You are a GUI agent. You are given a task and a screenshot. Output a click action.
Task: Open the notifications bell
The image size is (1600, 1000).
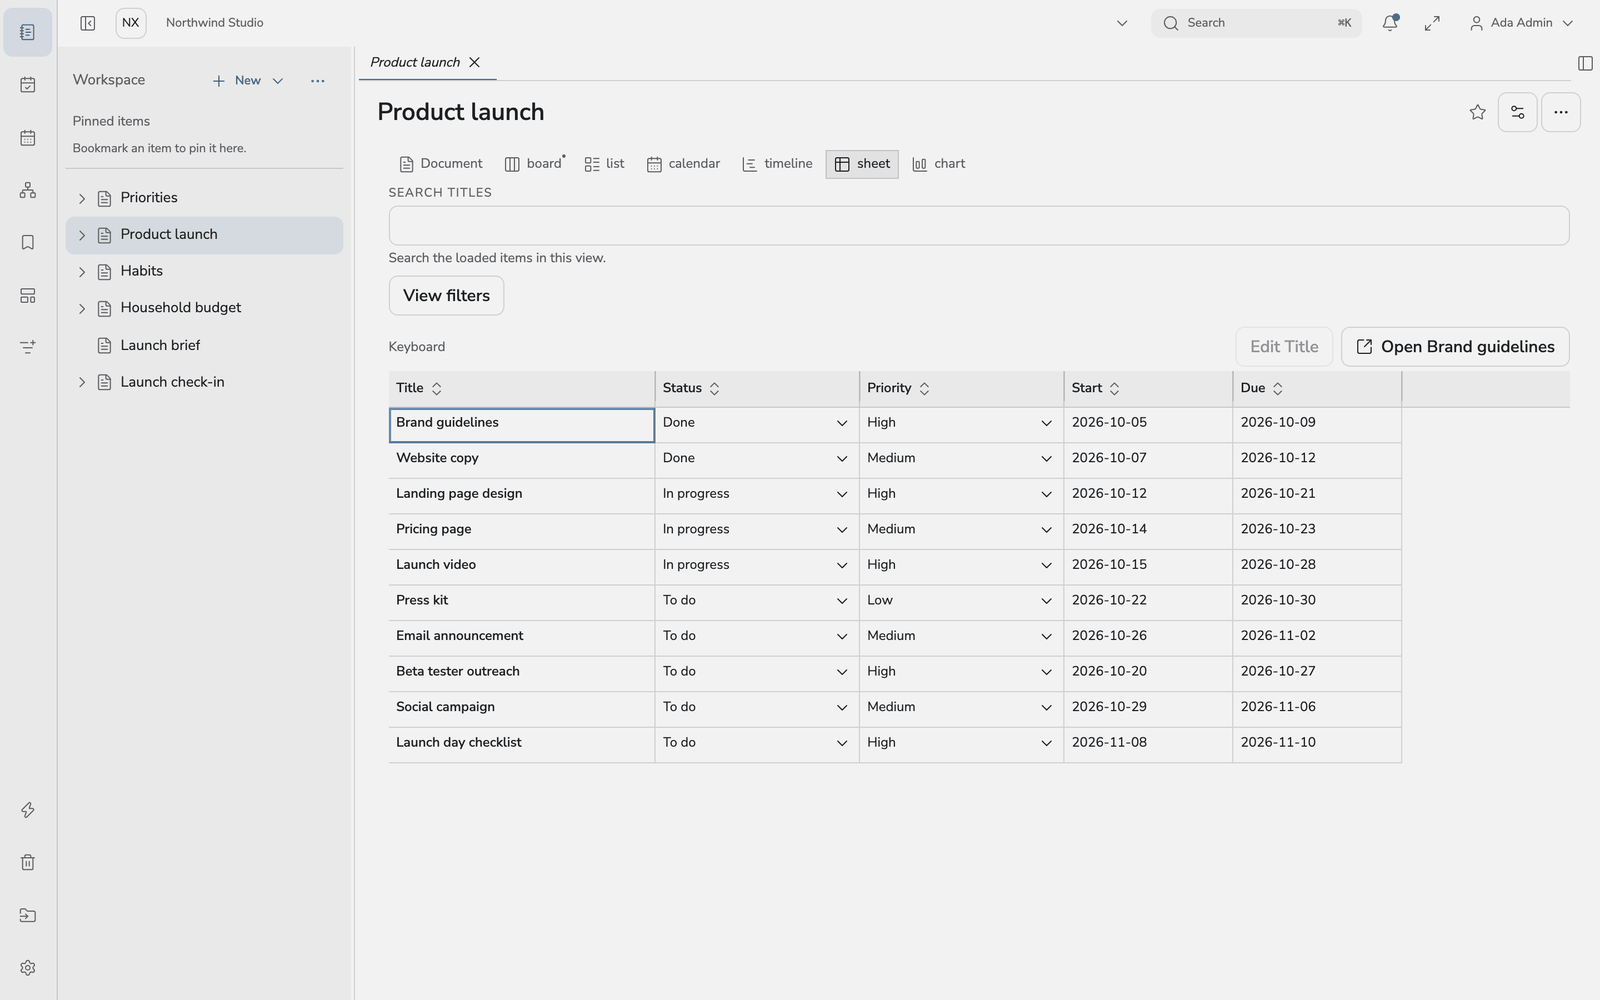pyautogui.click(x=1390, y=23)
